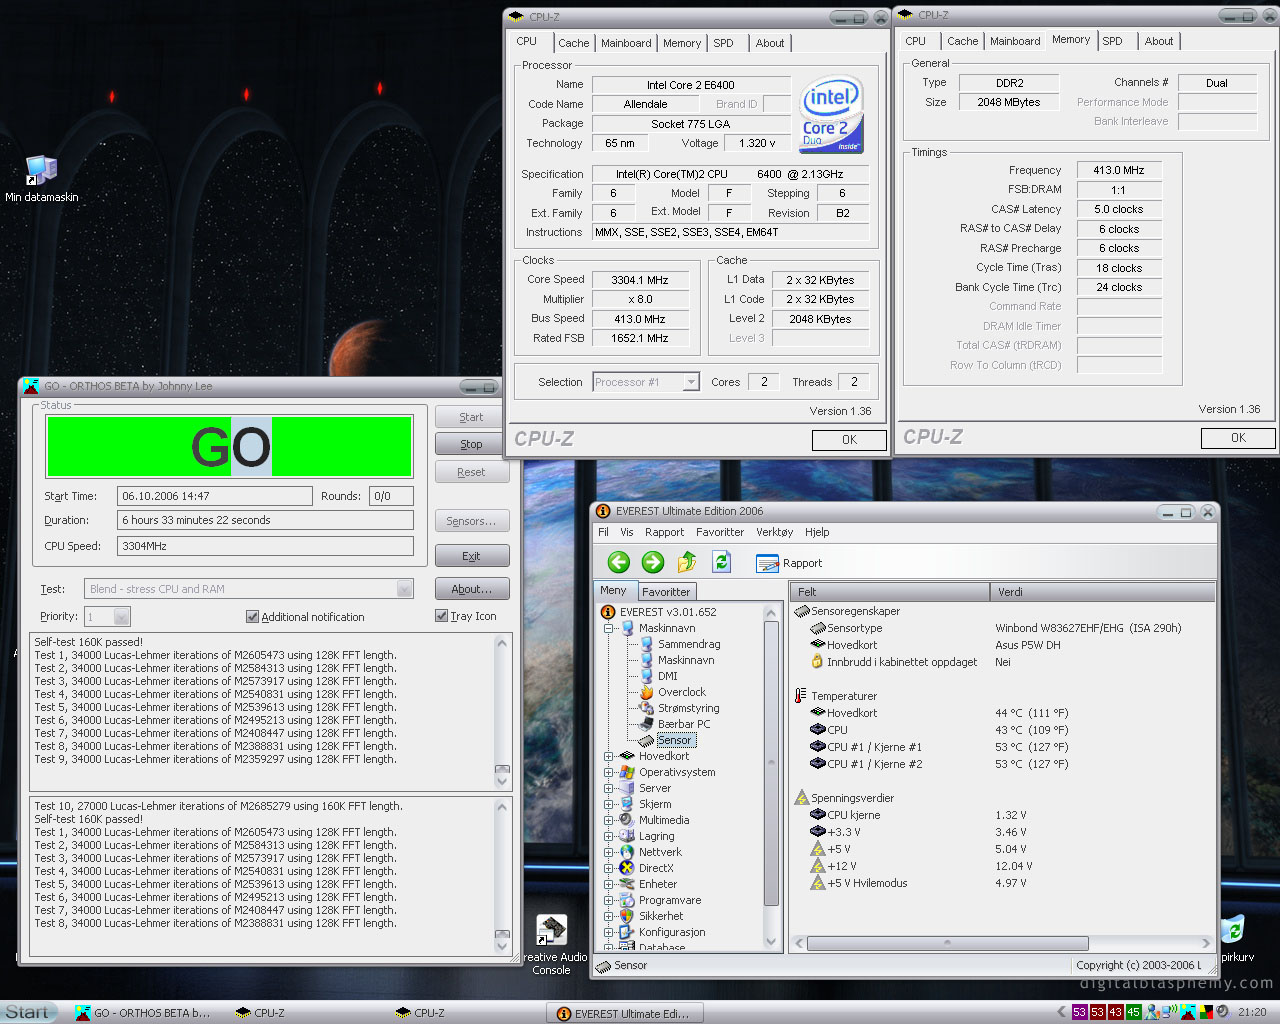The image size is (1280, 1024).
Task: Click the Operativsystem Windows icon in tree
Action: (626, 772)
